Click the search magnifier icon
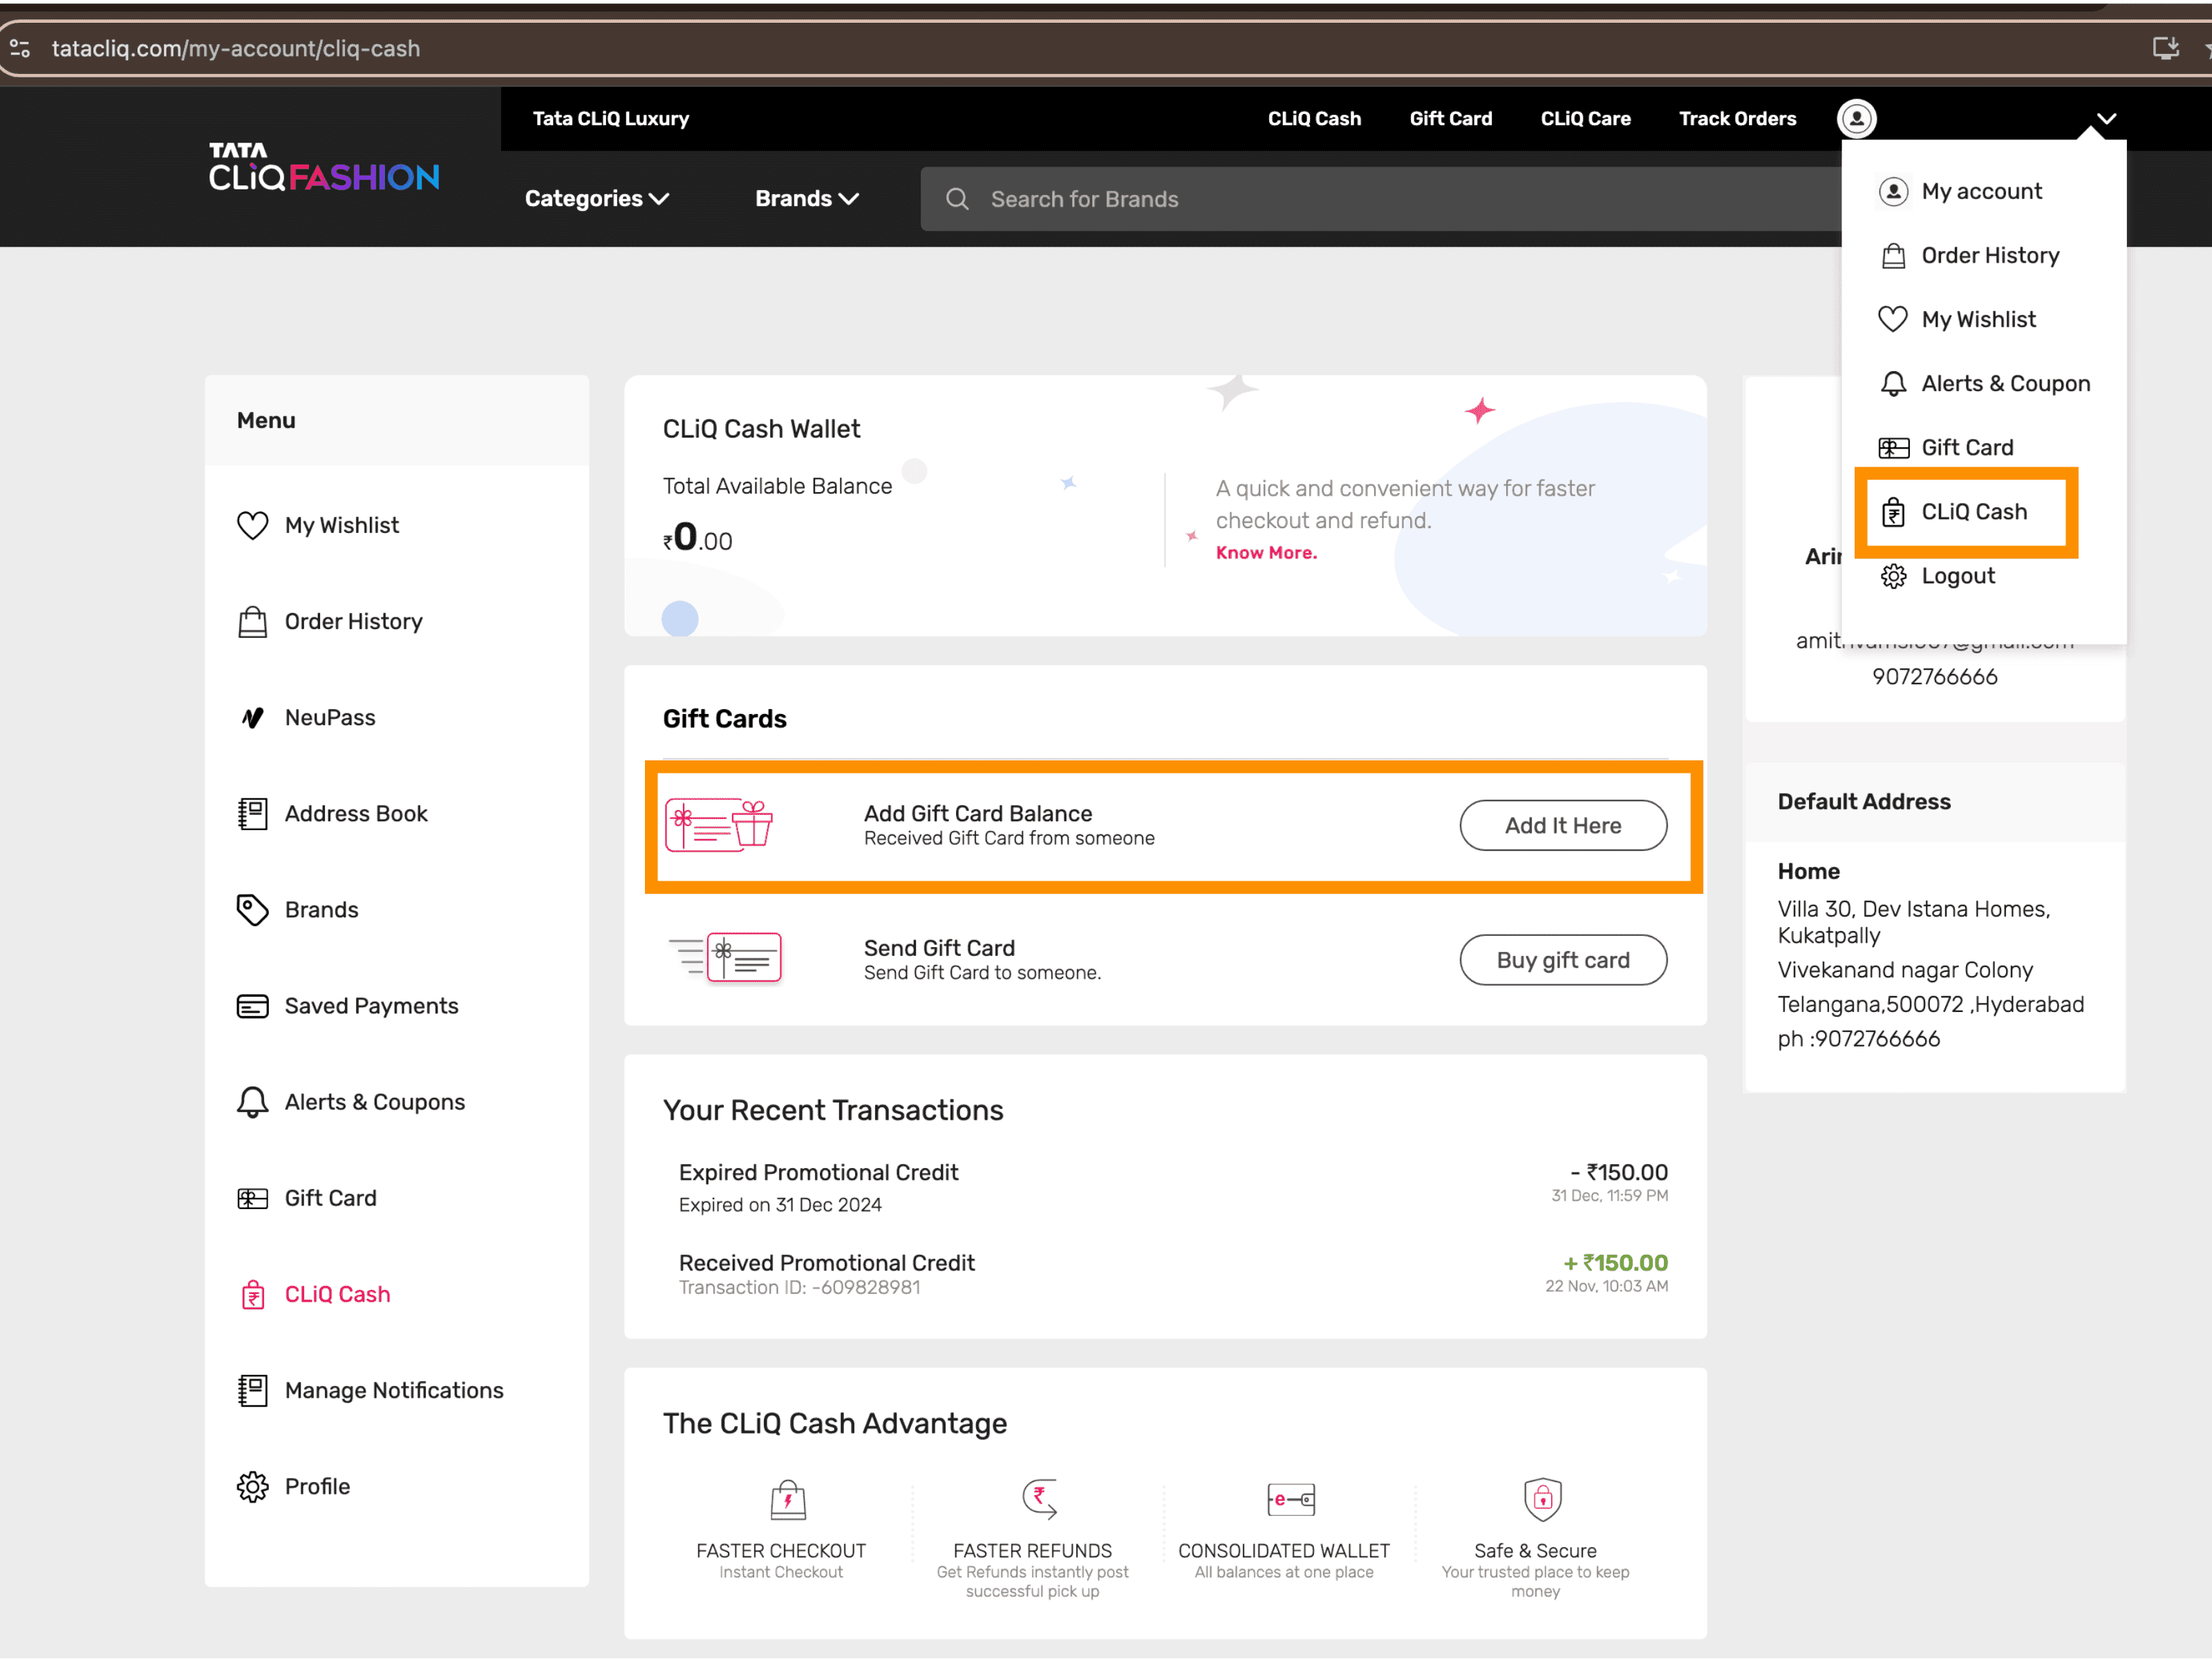Image resolution: width=2212 pixels, height=1659 pixels. pos(957,199)
